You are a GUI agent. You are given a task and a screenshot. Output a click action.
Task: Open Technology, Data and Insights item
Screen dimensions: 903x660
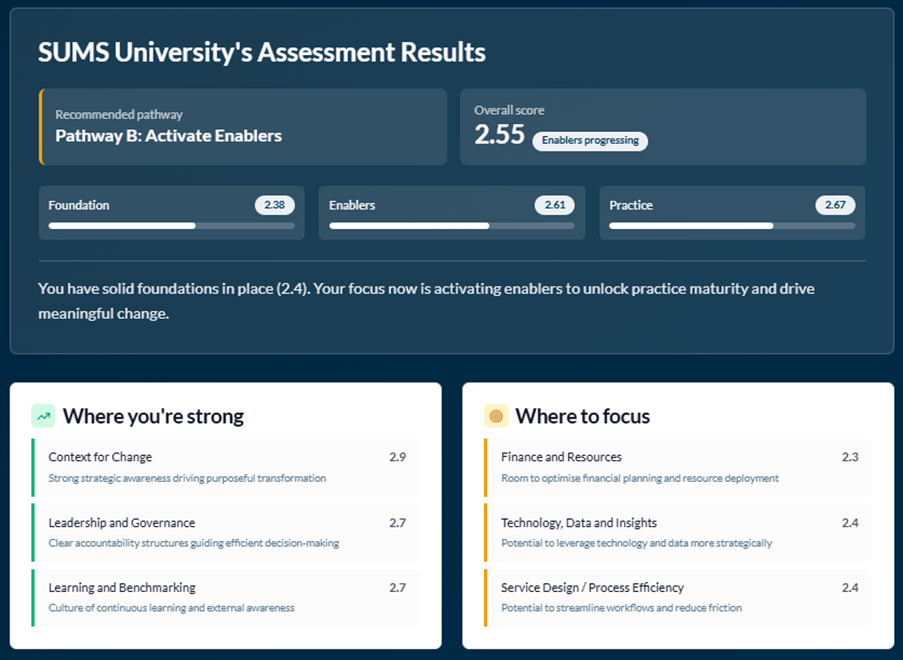coord(678,533)
